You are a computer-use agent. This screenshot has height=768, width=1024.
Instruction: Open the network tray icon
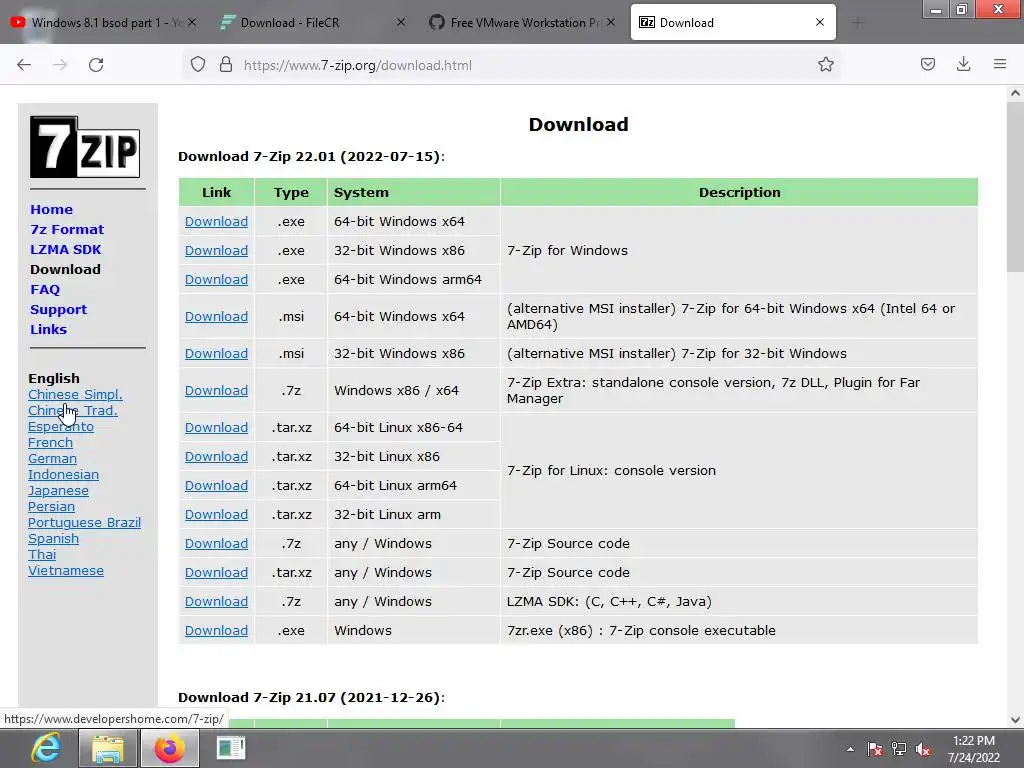pyautogui.click(x=899, y=749)
